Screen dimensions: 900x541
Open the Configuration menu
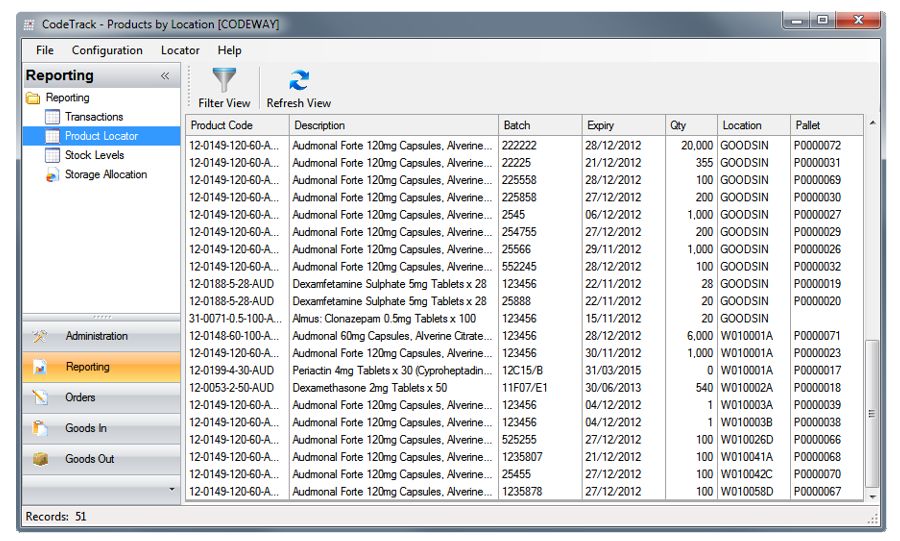107,50
